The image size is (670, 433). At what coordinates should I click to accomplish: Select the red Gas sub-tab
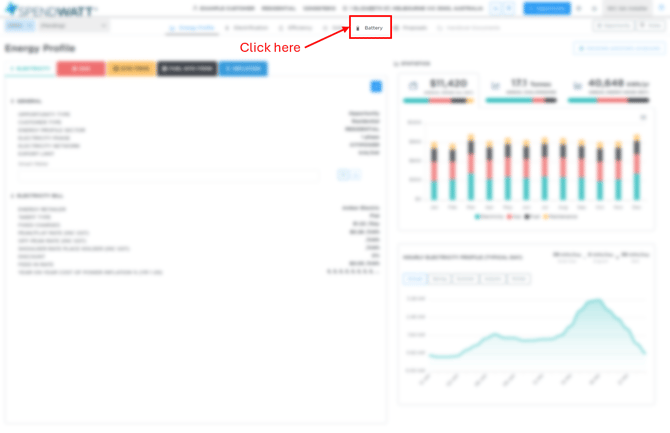coord(80,69)
